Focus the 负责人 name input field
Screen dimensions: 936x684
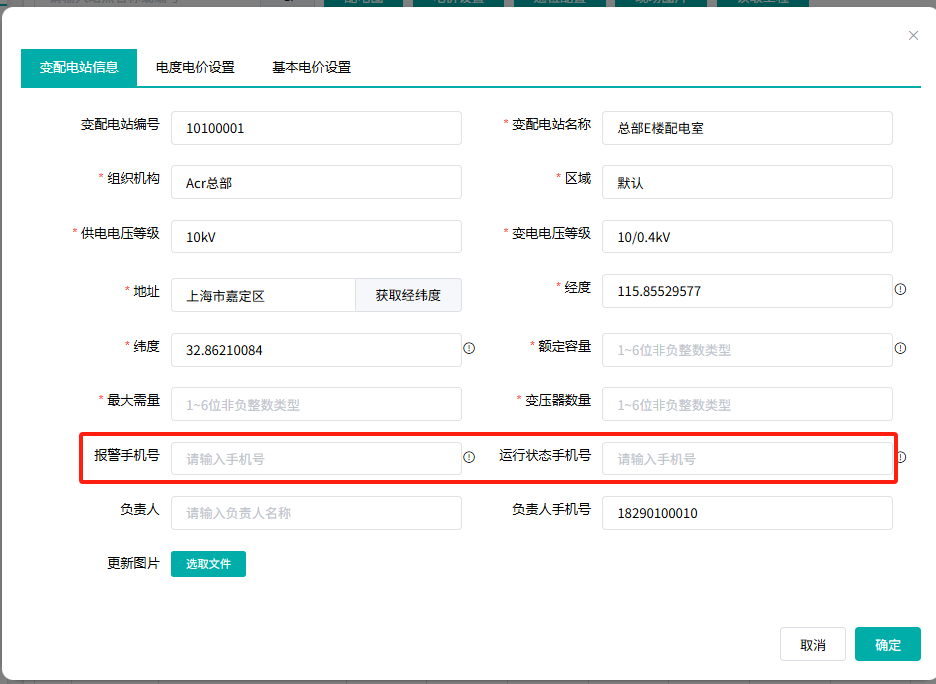click(316, 513)
